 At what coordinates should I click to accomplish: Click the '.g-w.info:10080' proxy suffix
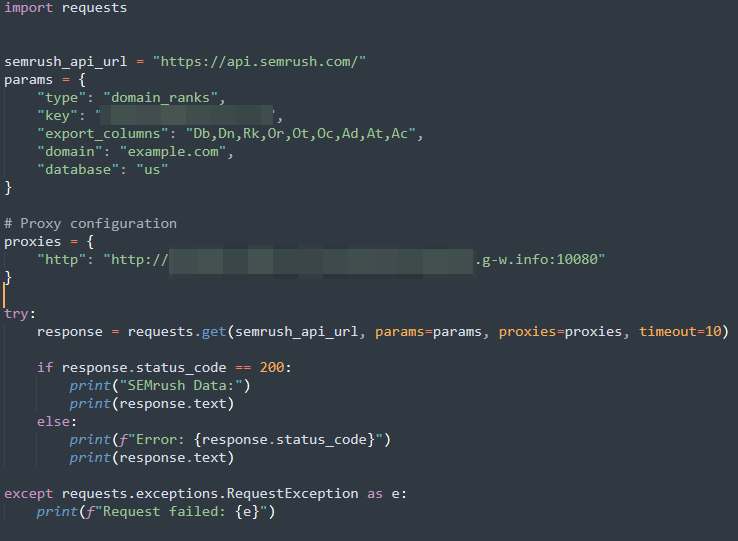coord(536,259)
